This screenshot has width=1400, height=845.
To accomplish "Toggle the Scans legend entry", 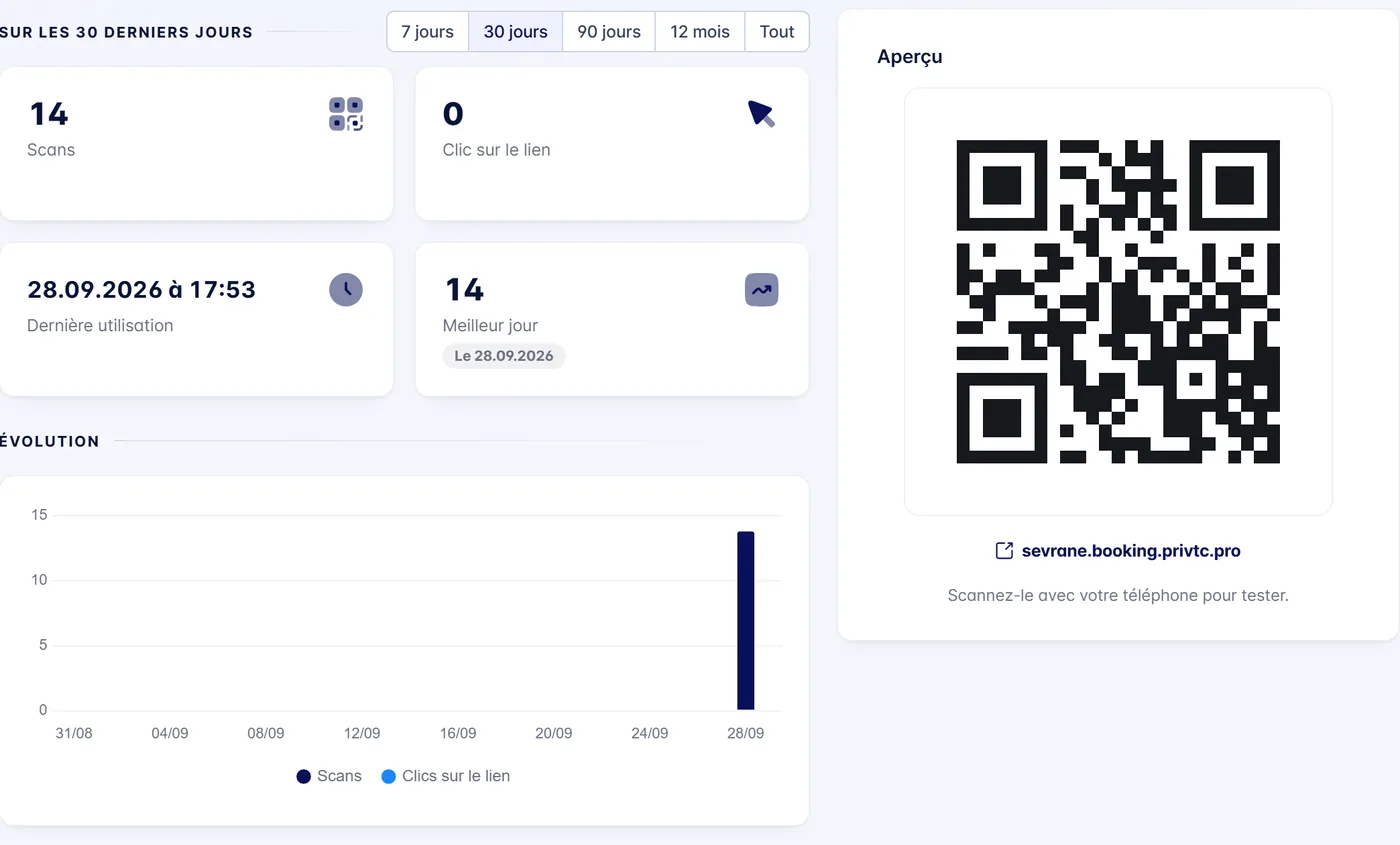I will click(x=329, y=776).
